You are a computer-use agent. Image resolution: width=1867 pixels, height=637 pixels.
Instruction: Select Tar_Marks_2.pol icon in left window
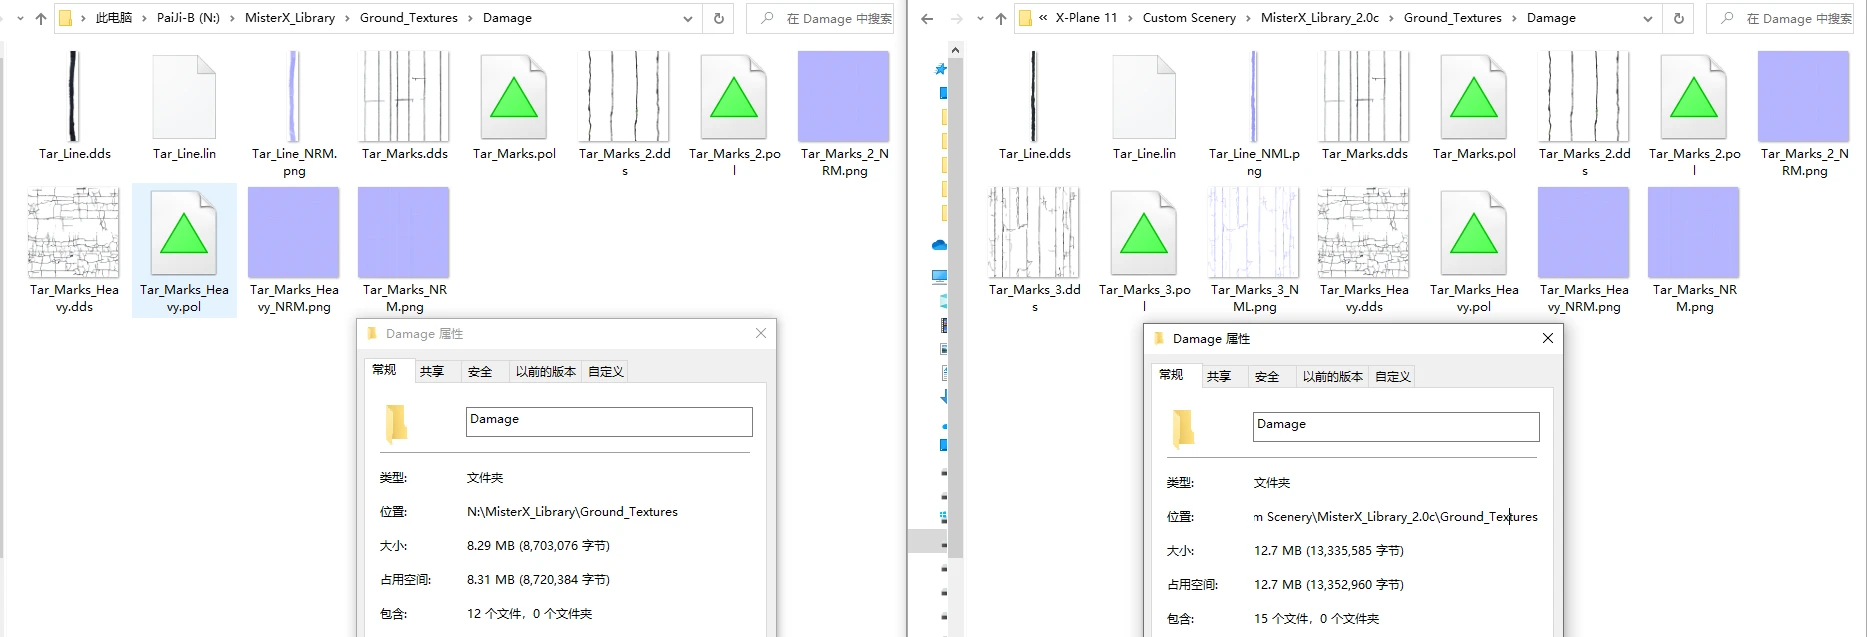[734, 97]
